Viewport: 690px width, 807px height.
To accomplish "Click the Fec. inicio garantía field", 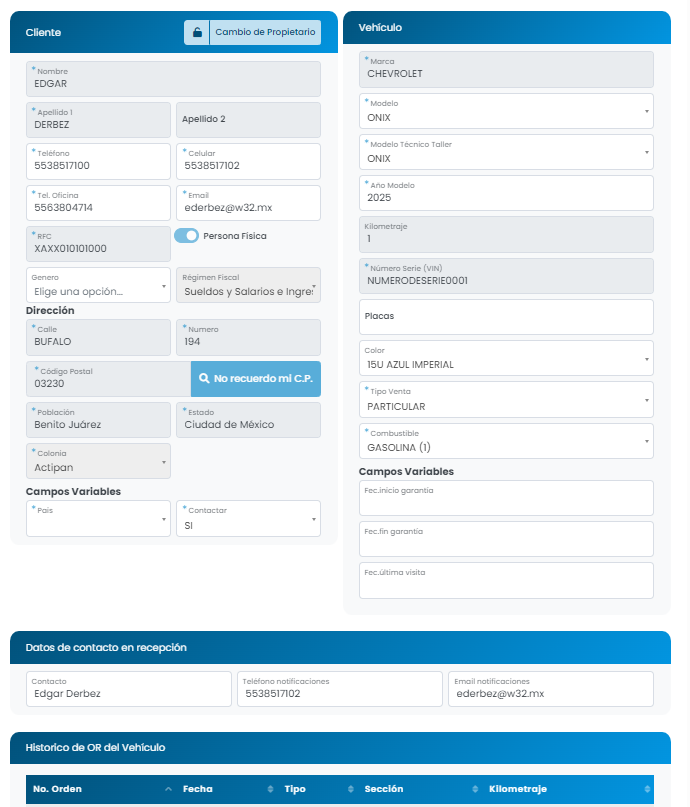I will tap(505, 498).
